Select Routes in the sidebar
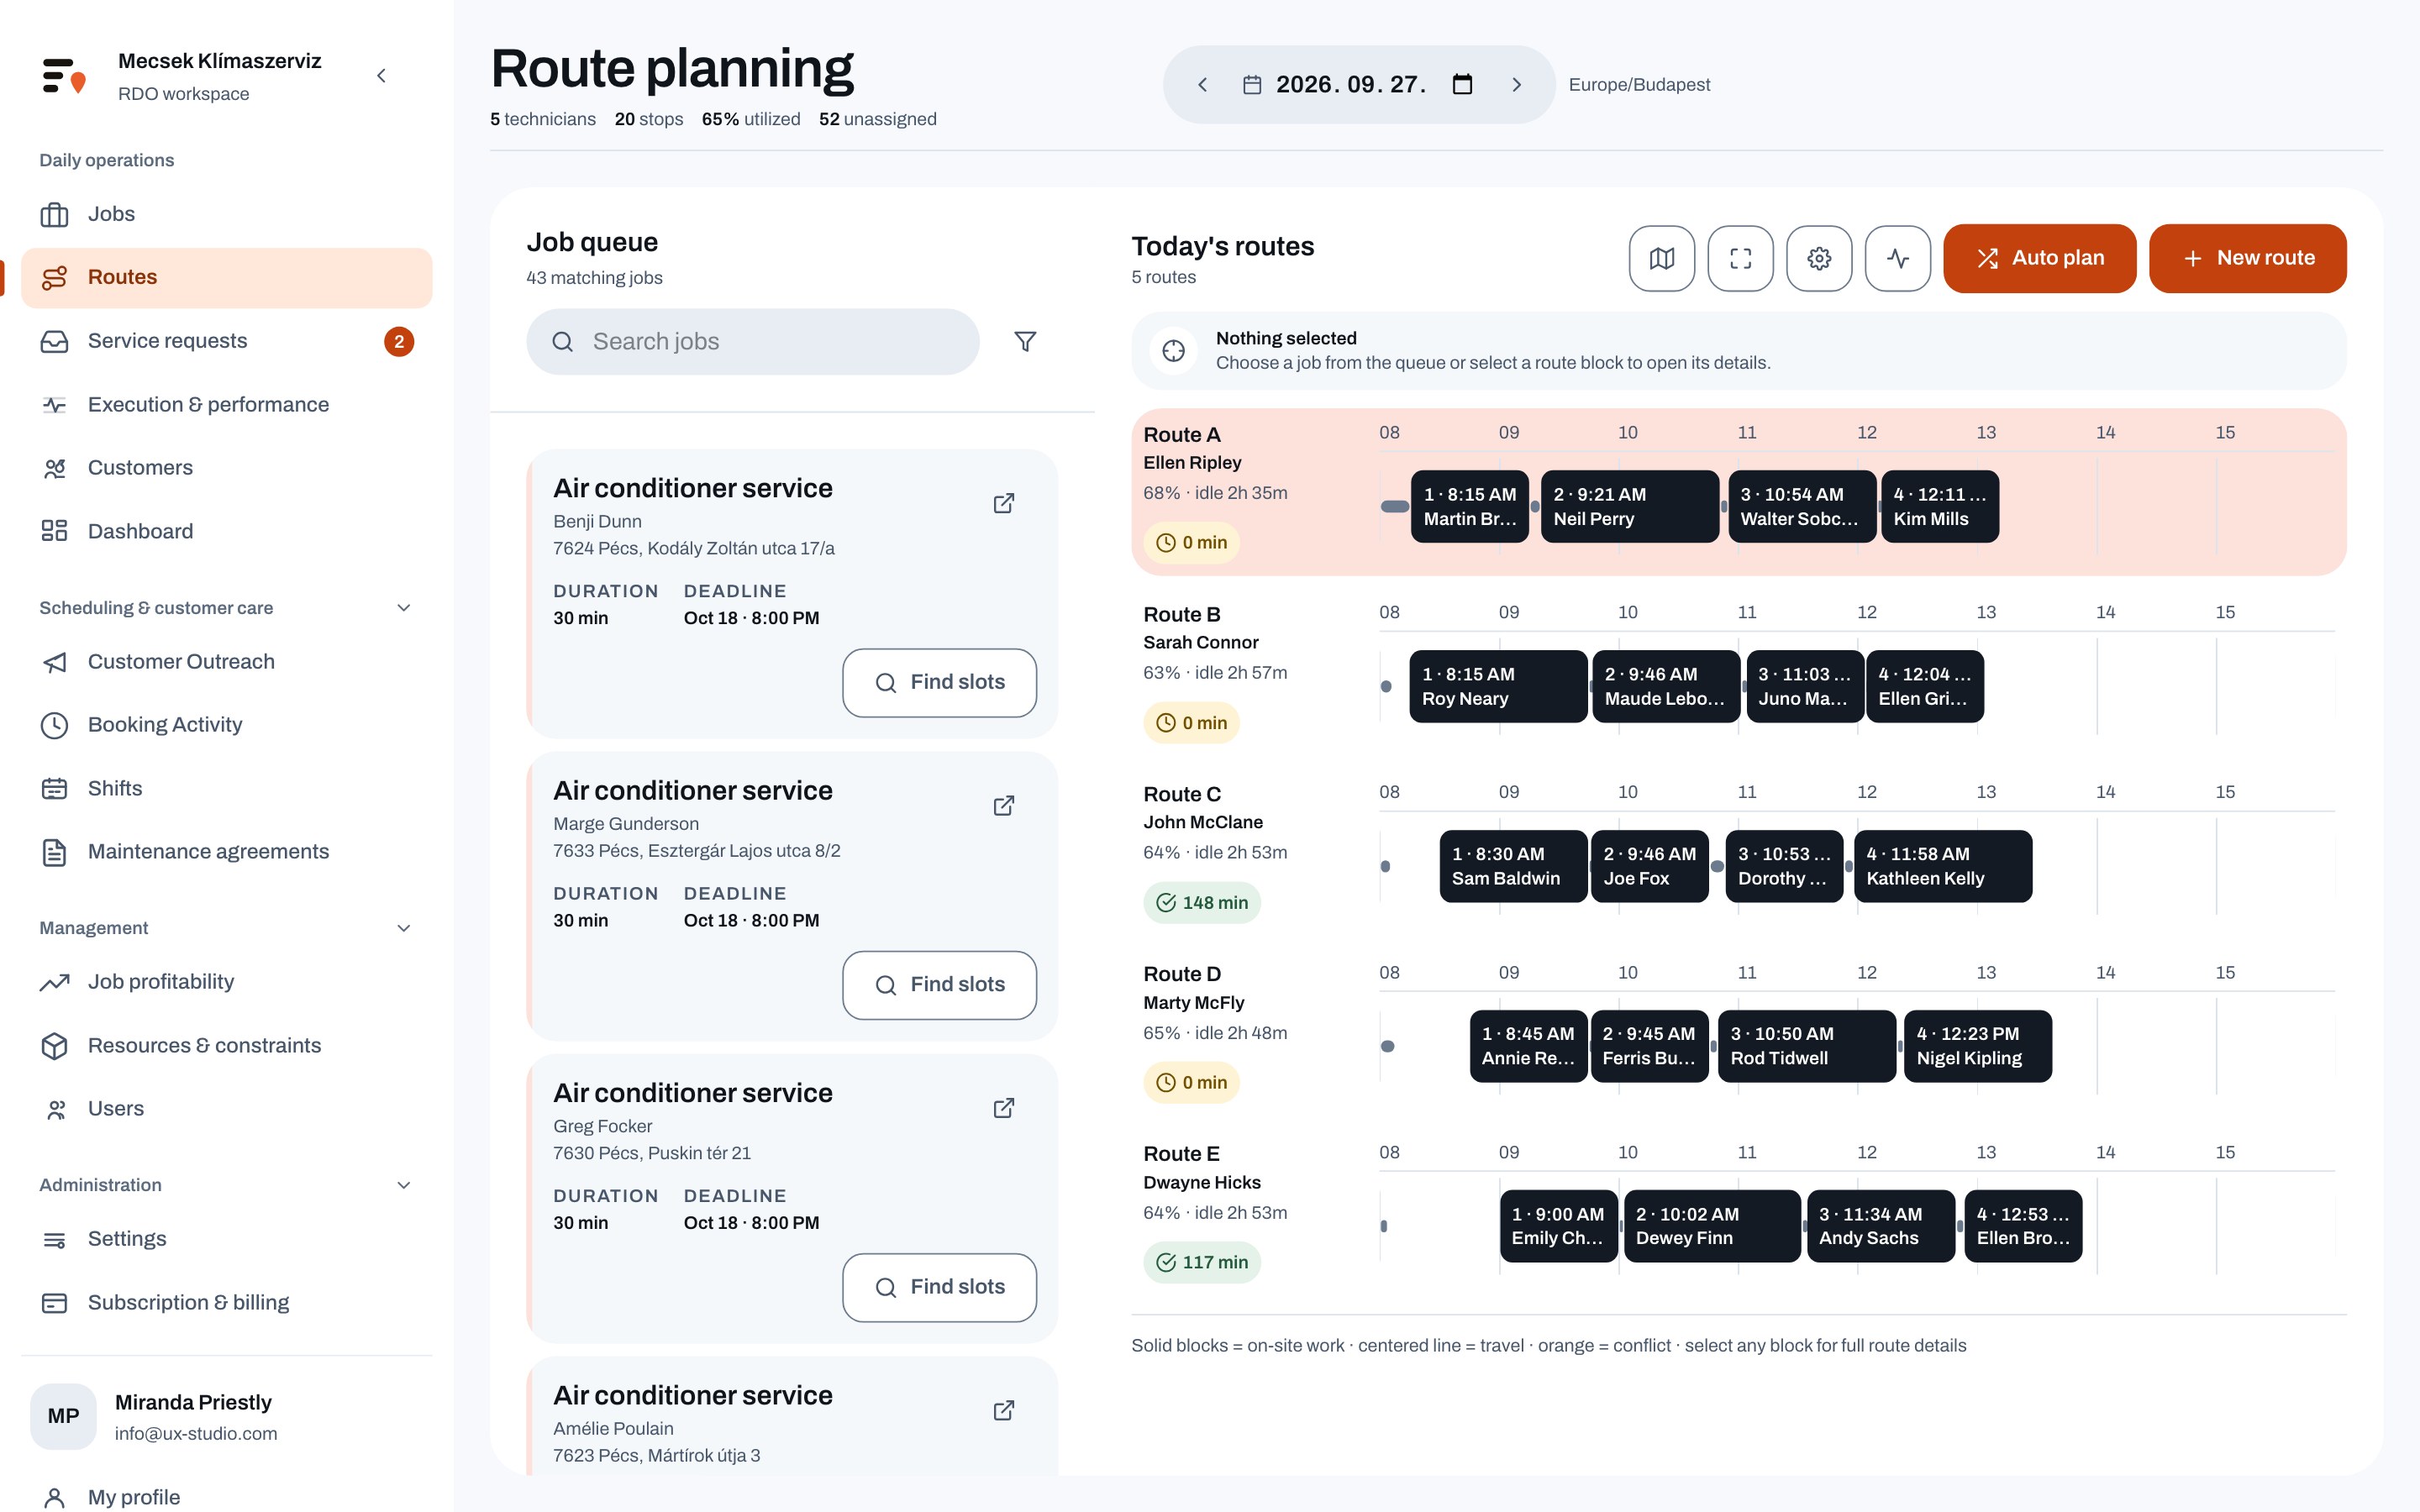Image resolution: width=2420 pixels, height=1512 pixels. tap(226, 277)
